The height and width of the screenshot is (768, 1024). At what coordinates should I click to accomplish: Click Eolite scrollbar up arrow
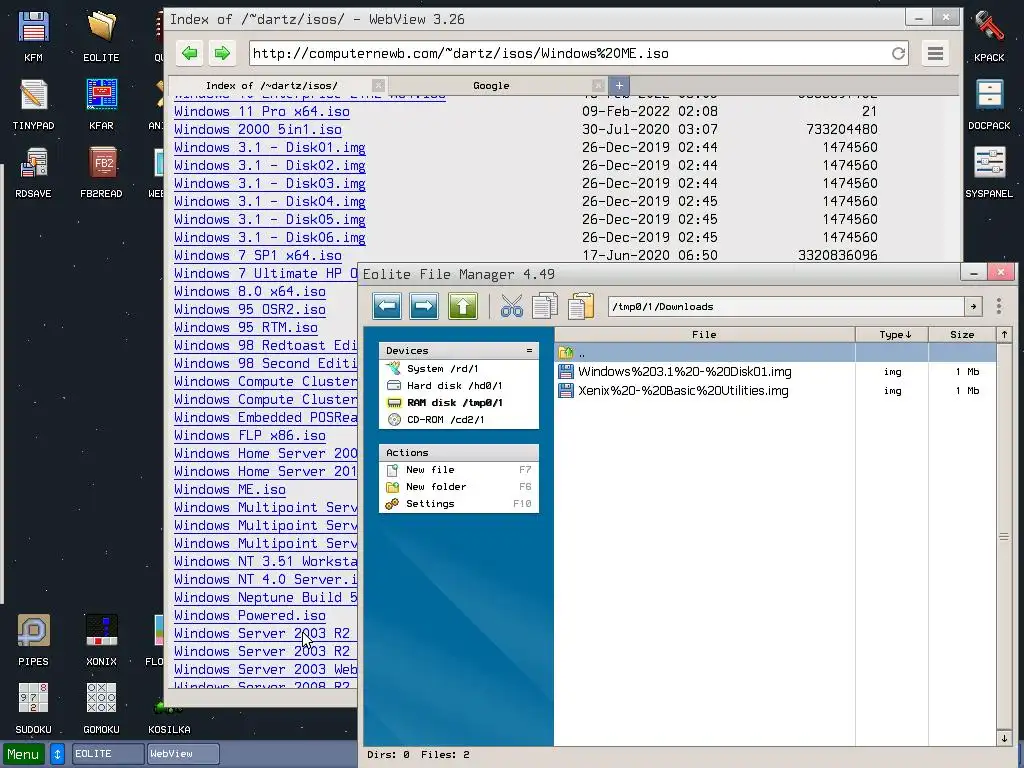(1004, 334)
